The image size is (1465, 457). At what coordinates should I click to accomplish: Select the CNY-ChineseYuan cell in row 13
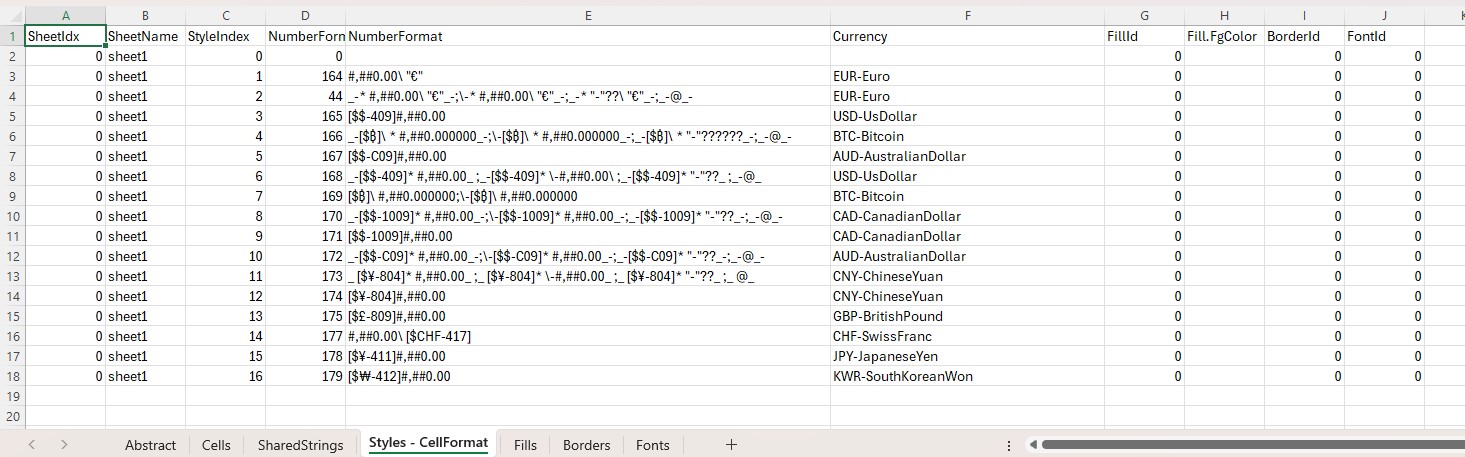point(967,276)
